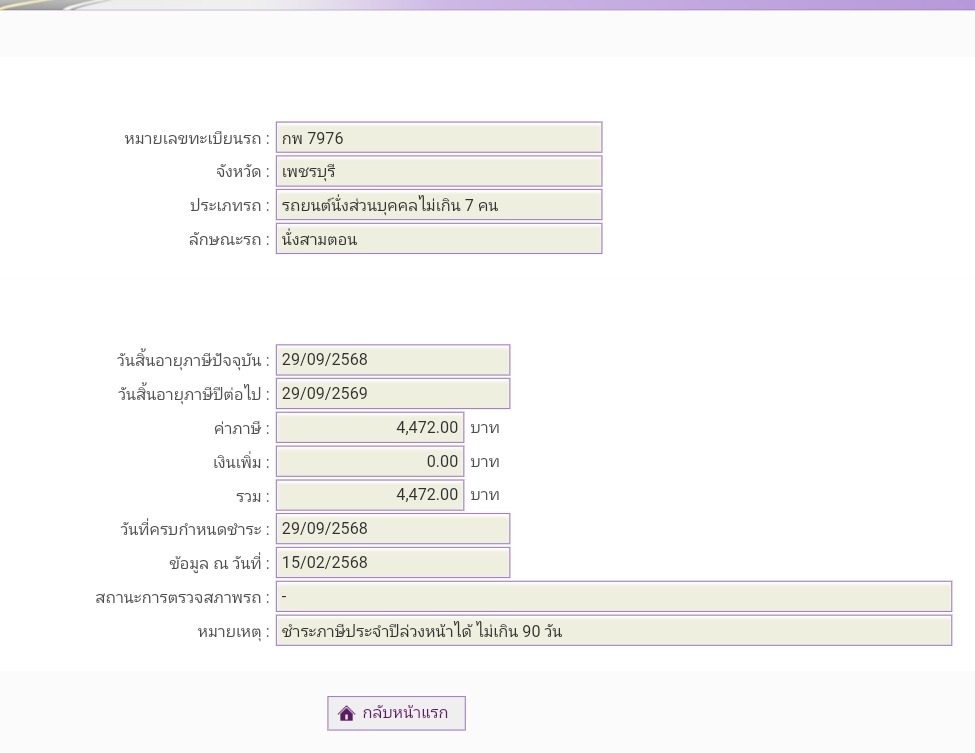Click the ข้อมูล ณ วันที่ field 15/02/2568

[x=393, y=563]
